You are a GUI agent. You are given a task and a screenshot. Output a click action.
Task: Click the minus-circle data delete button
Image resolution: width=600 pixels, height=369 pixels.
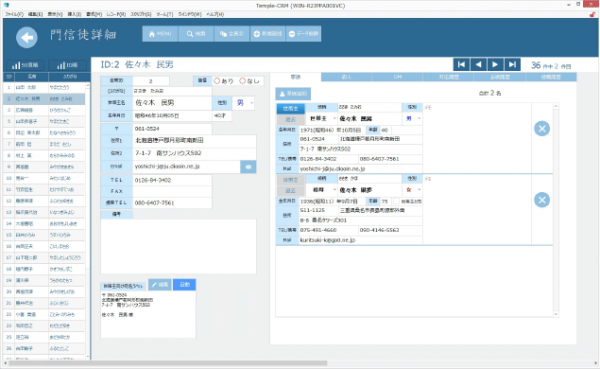pos(303,34)
